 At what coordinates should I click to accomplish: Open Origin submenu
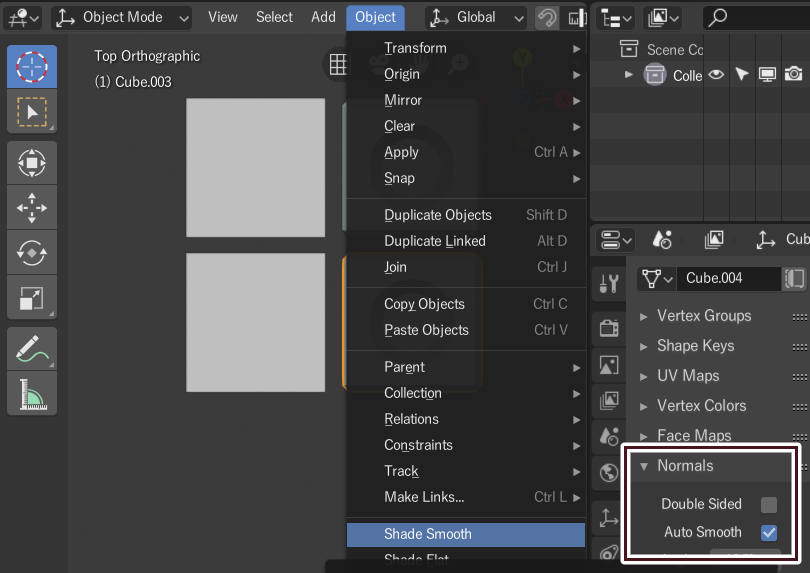point(465,74)
